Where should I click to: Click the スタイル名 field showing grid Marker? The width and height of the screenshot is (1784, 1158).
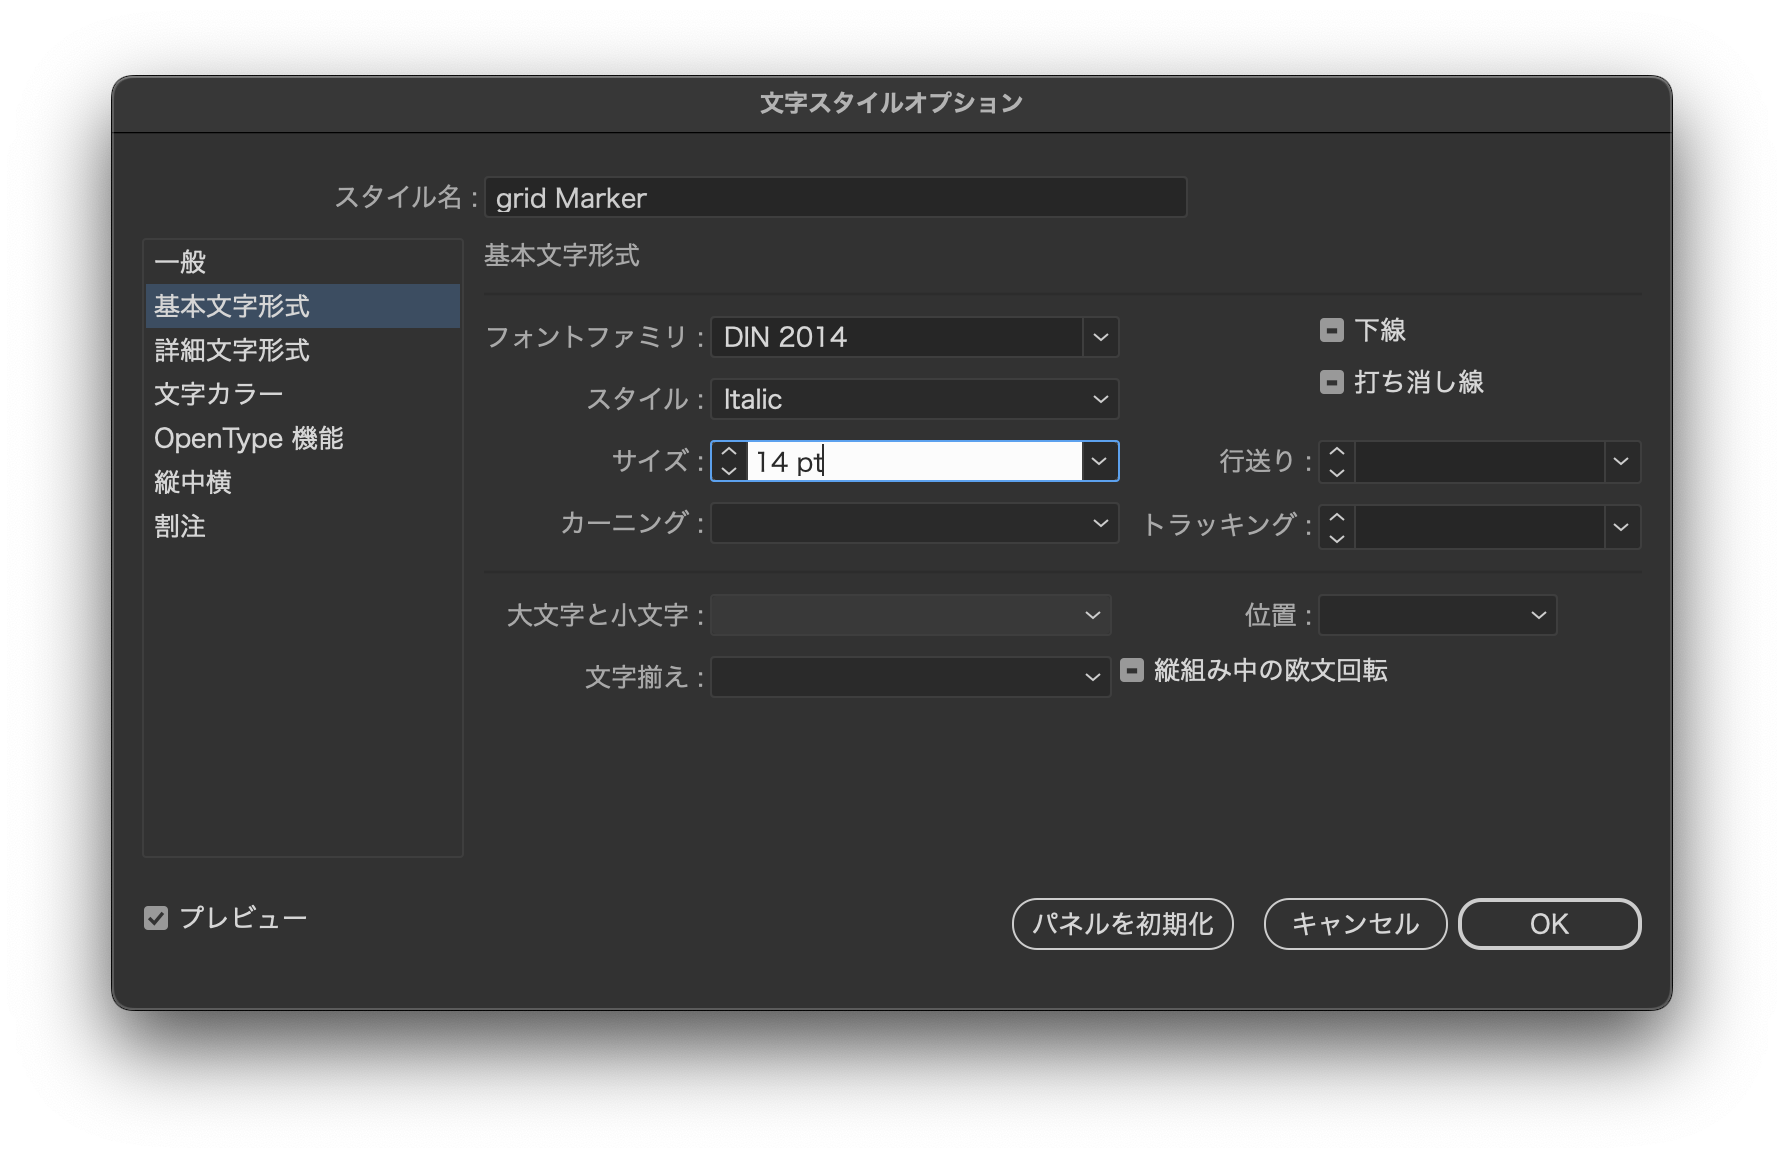(x=835, y=198)
